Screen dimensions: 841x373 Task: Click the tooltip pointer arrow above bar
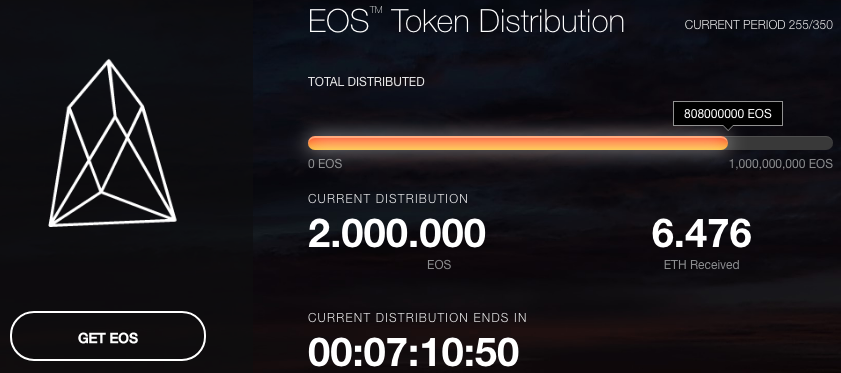tap(727, 128)
